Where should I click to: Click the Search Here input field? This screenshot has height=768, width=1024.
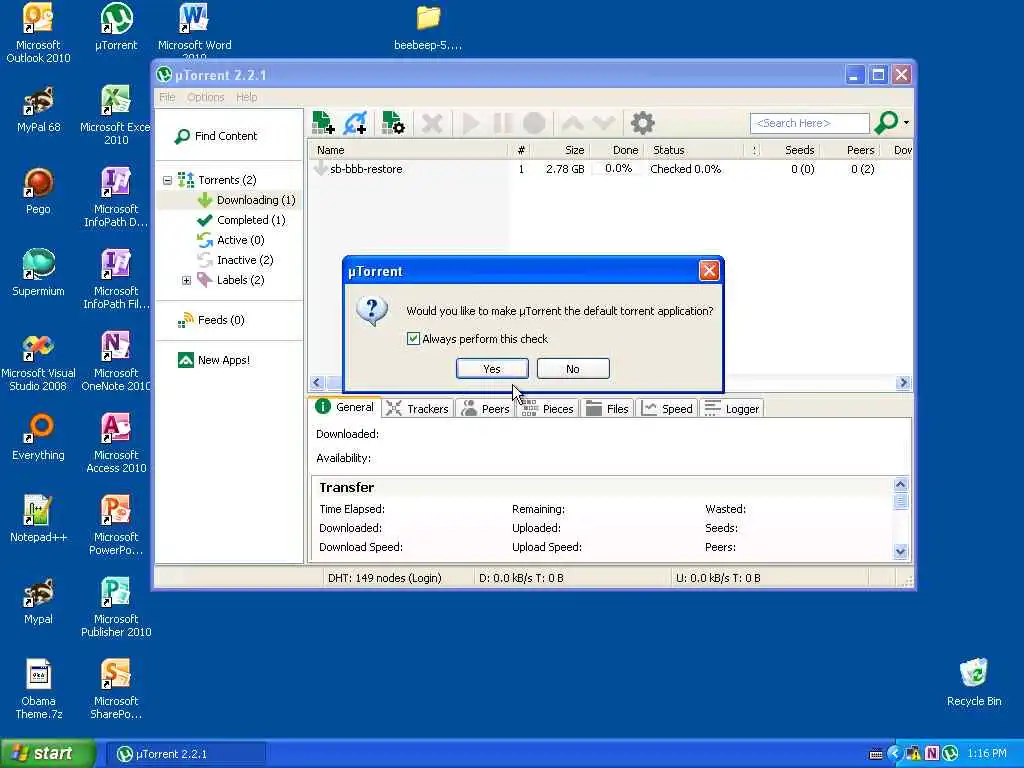(810, 123)
